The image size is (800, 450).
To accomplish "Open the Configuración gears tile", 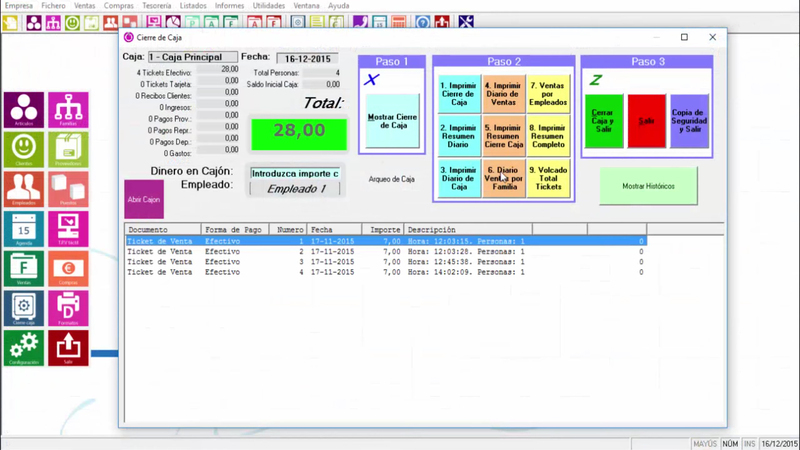I will [24, 348].
